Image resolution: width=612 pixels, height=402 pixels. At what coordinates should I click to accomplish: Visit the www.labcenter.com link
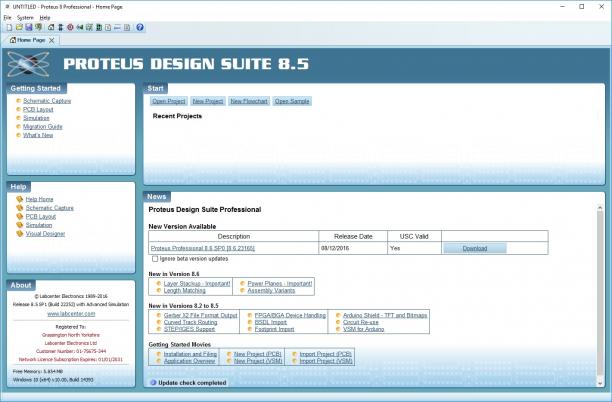[71, 313]
